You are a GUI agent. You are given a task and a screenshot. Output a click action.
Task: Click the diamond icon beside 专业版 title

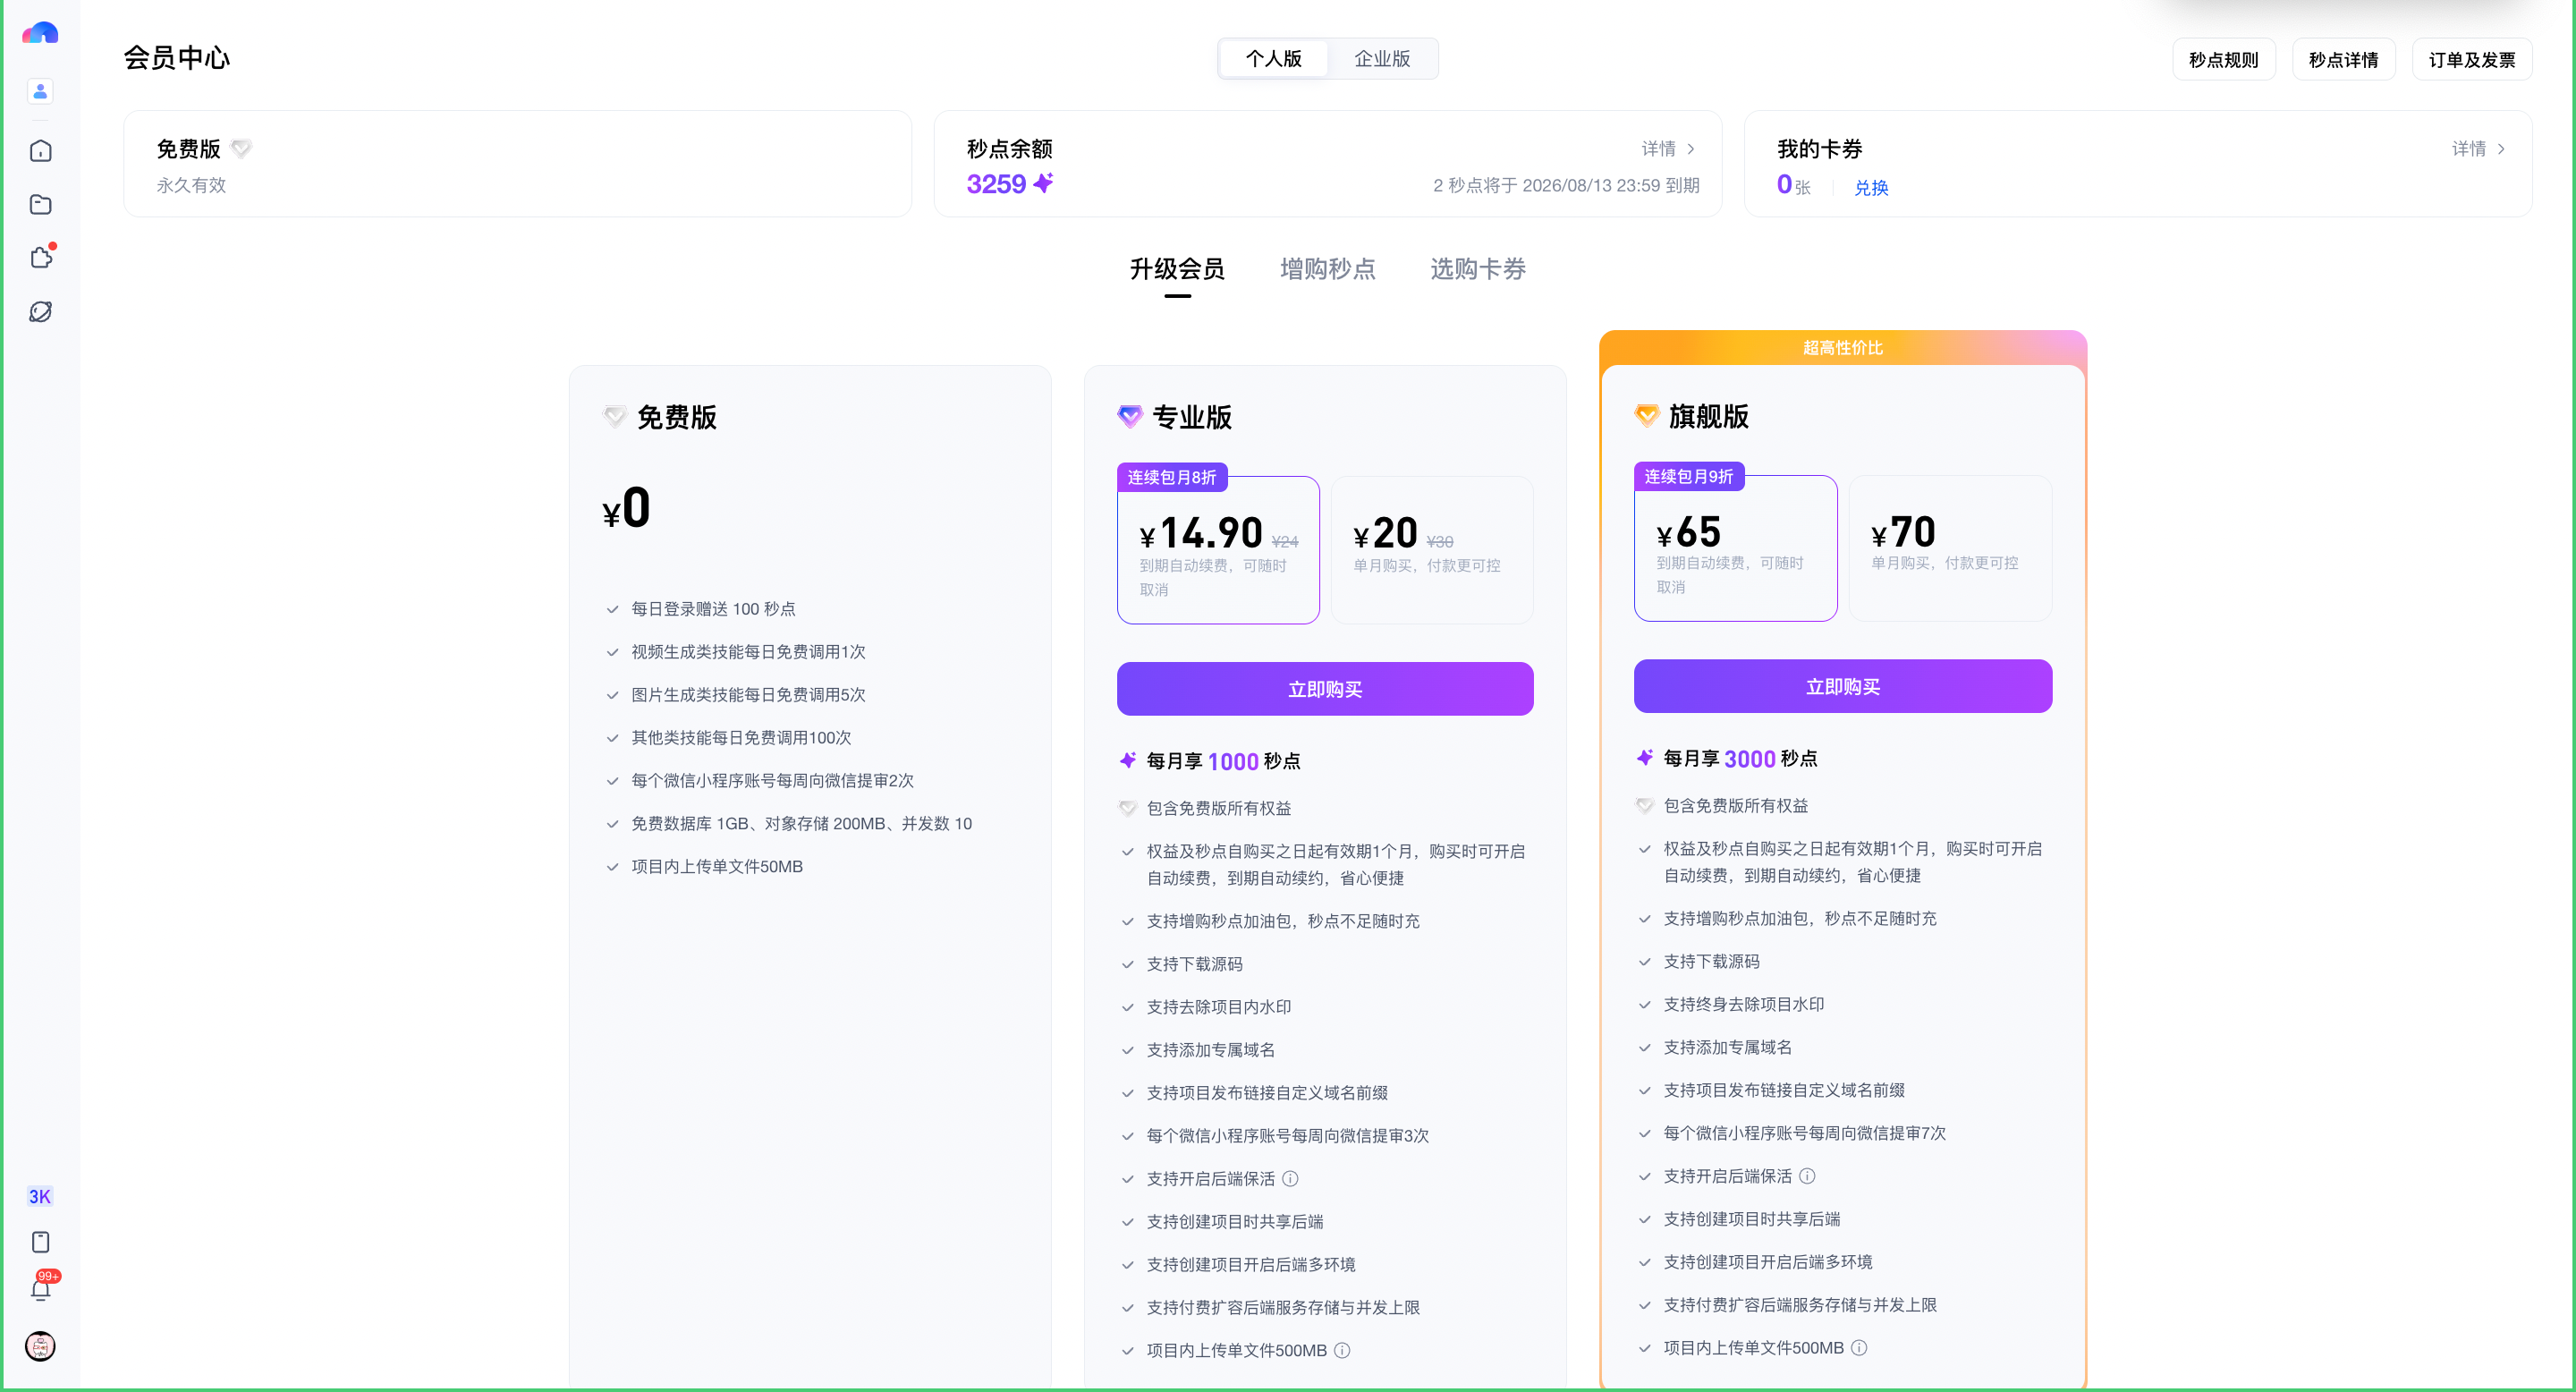(x=1130, y=417)
